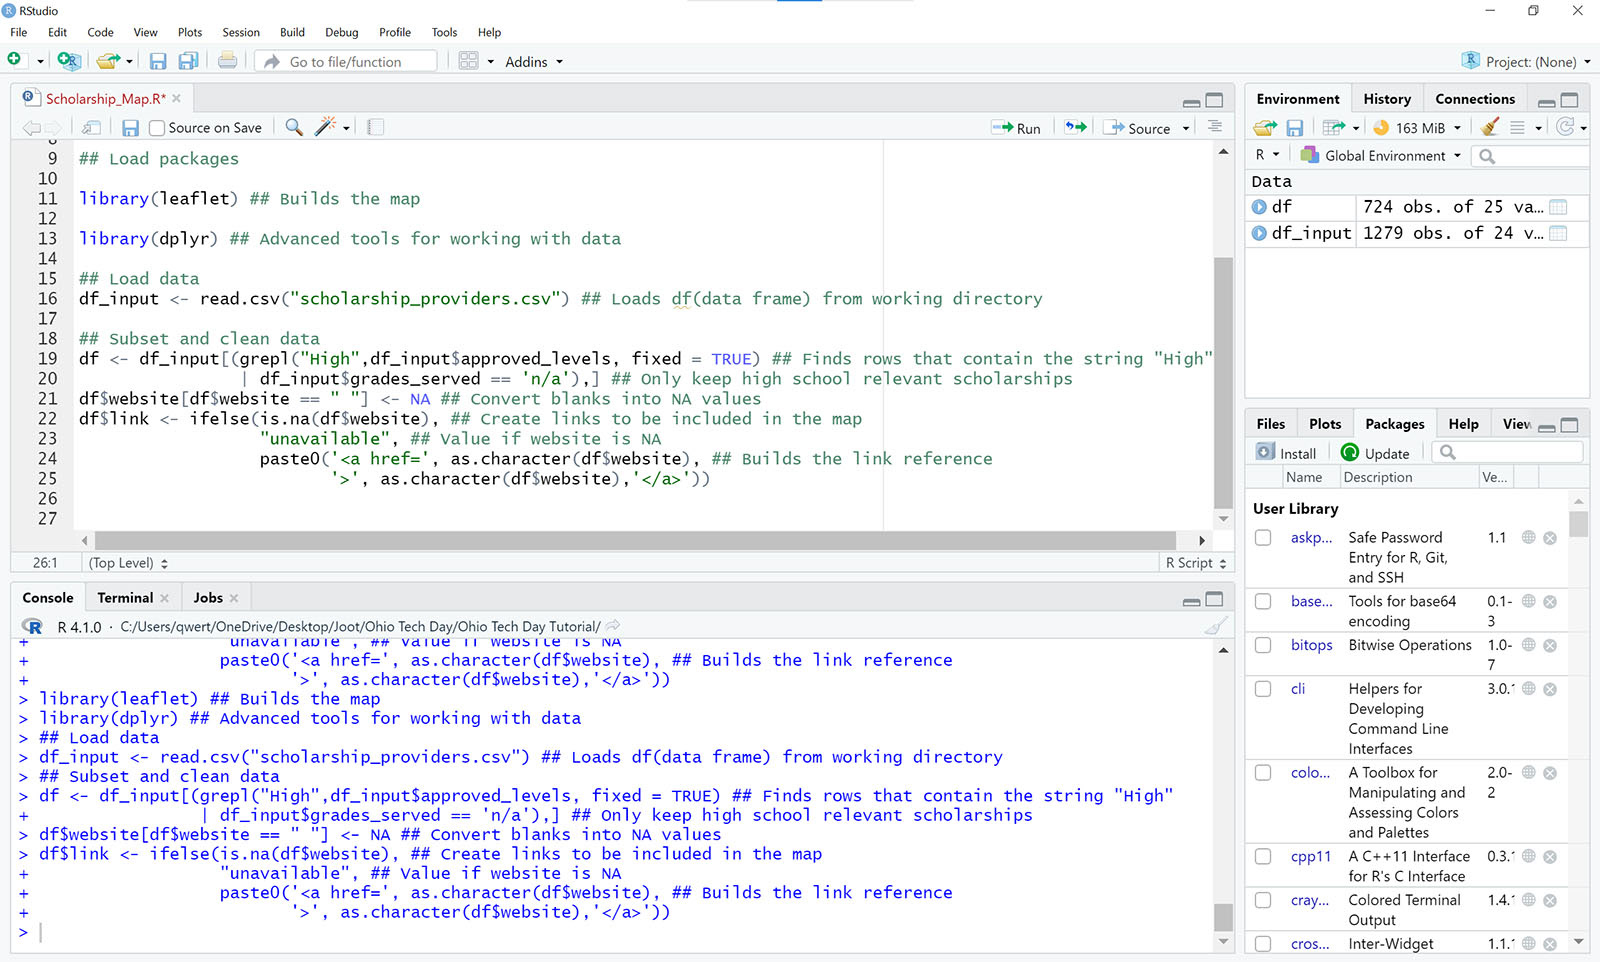Screen dimensions: 1600x962
Task: Check the colorspace package checkbox
Action: pos(1263,773)
